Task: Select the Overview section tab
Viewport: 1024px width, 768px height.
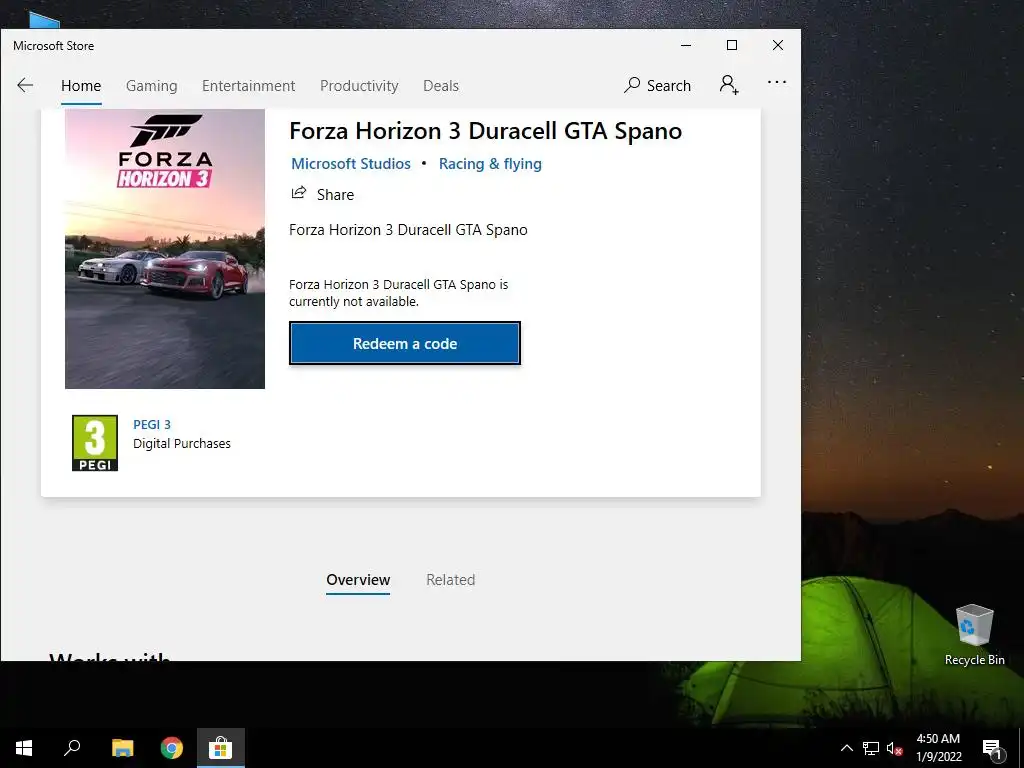Action: (358, 580)
